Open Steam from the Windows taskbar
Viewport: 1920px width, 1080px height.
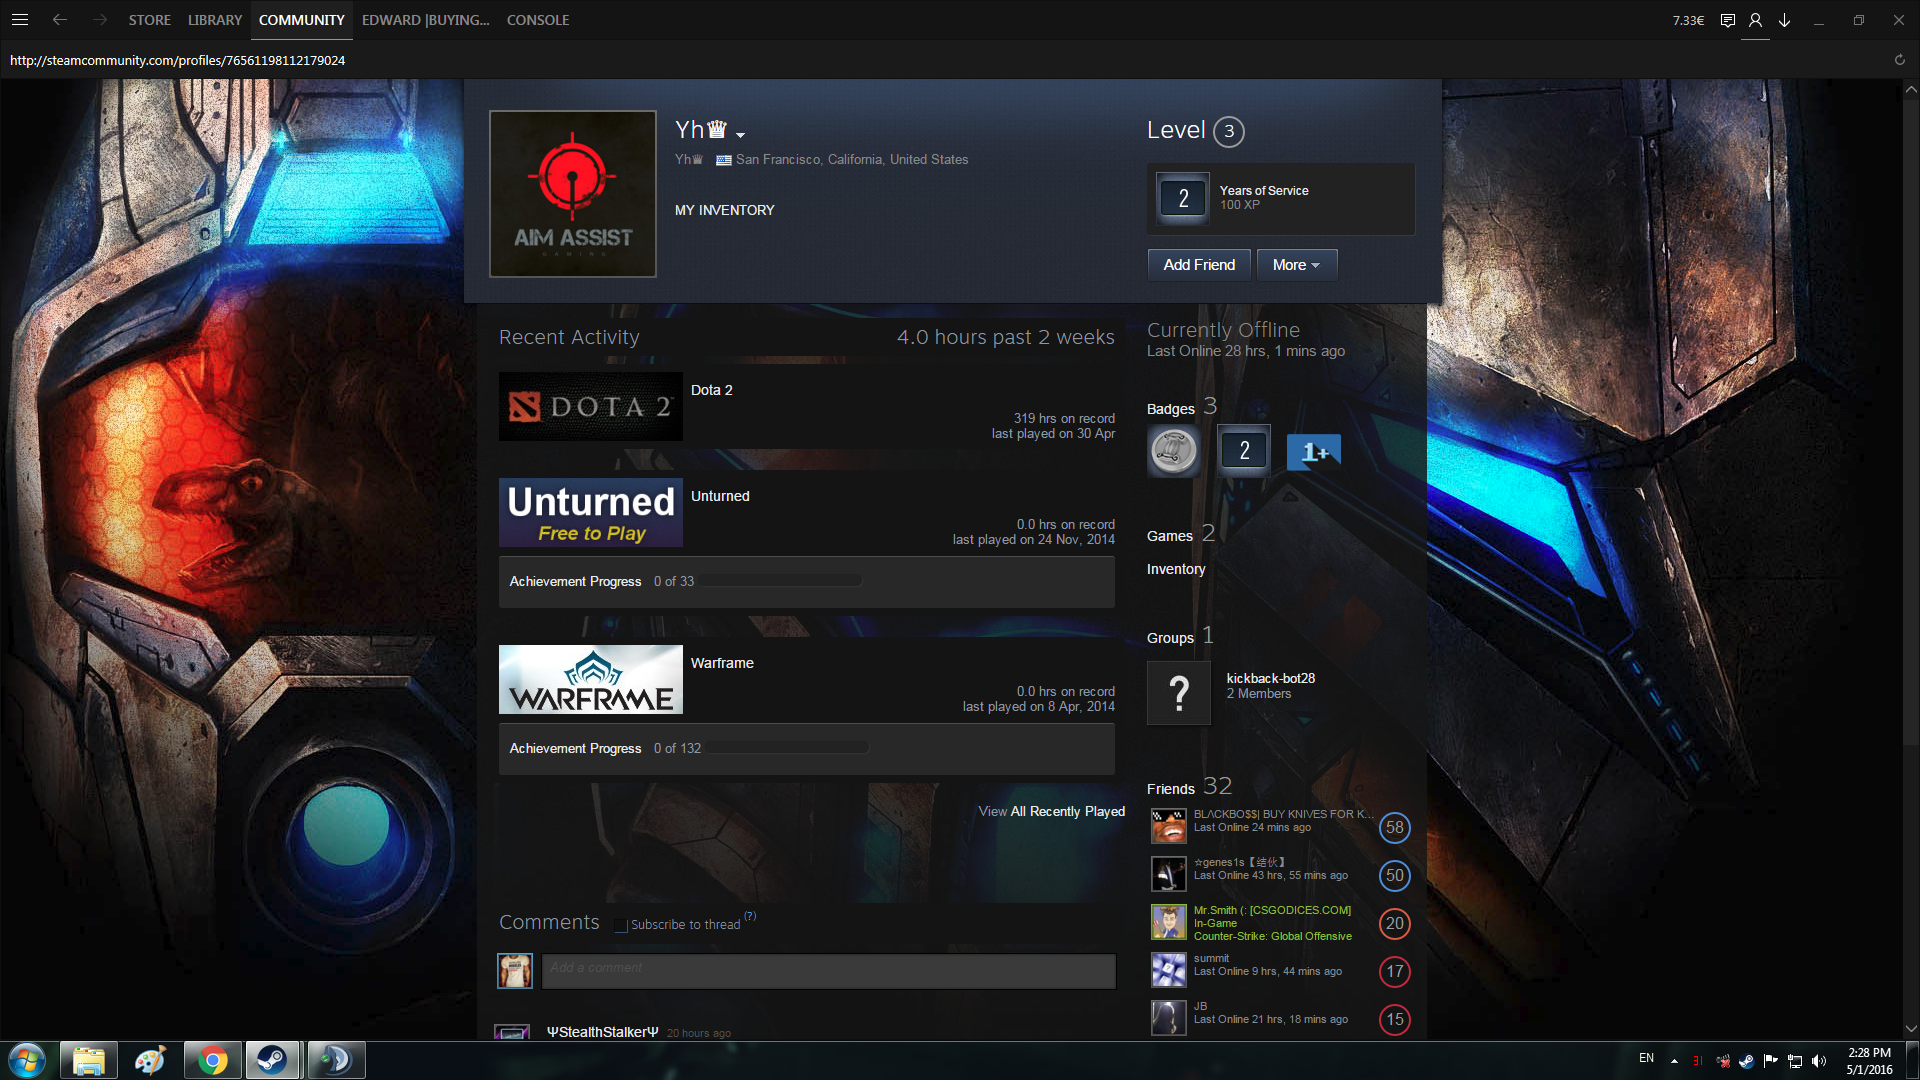click(x=271, y=1060)
